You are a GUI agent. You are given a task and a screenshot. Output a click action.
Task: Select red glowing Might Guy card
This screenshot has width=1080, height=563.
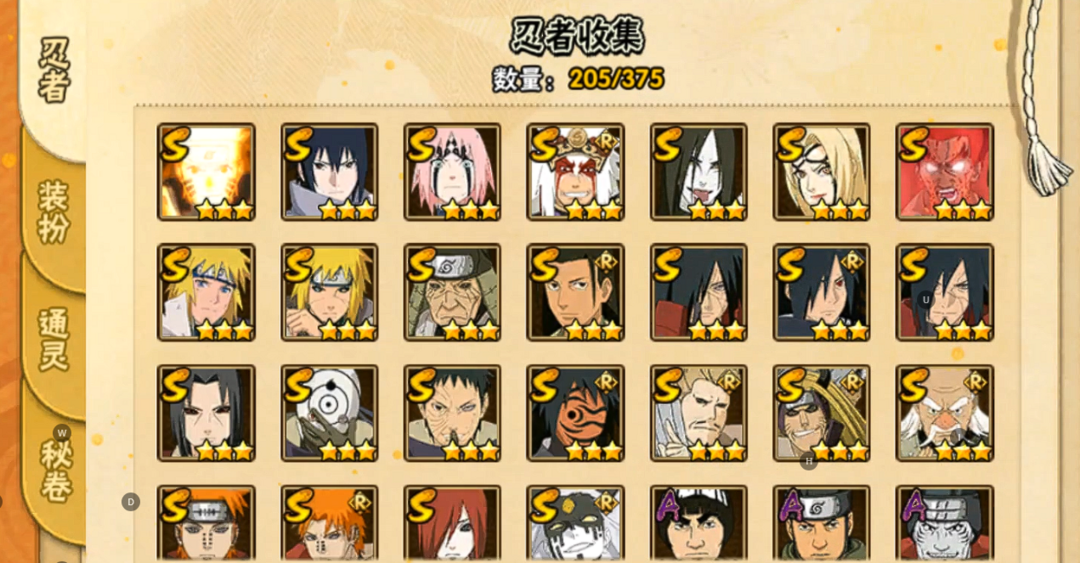click(944, 172)
